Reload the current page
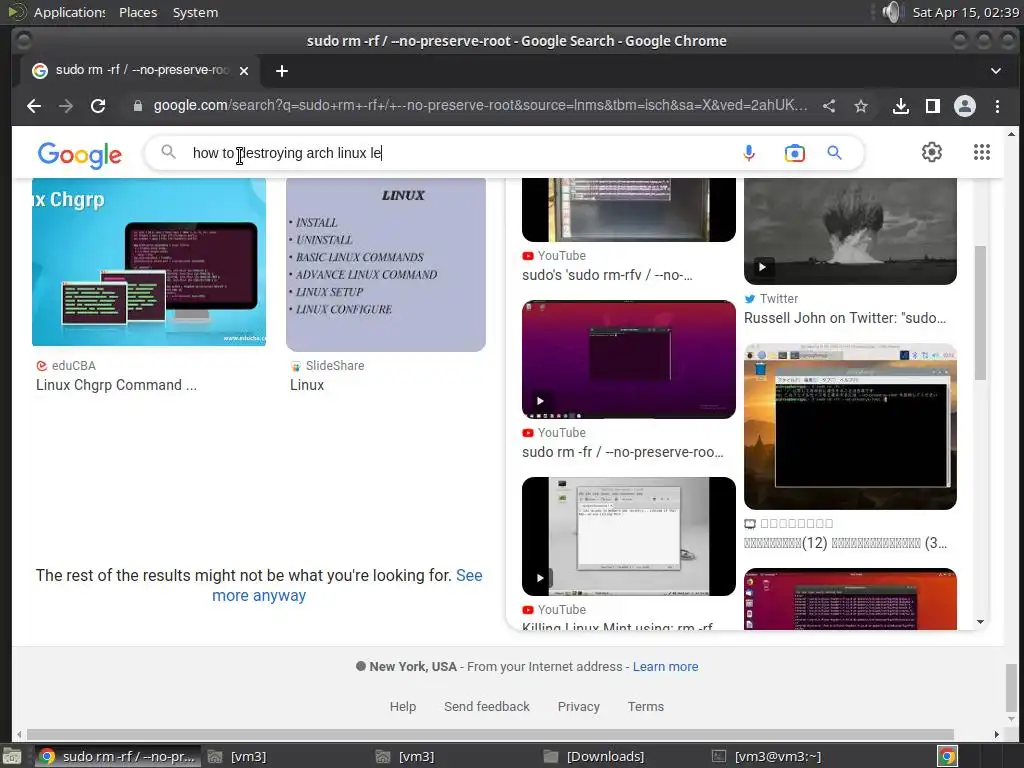Viewport: 1024px width, 768px height. (98, 106)
